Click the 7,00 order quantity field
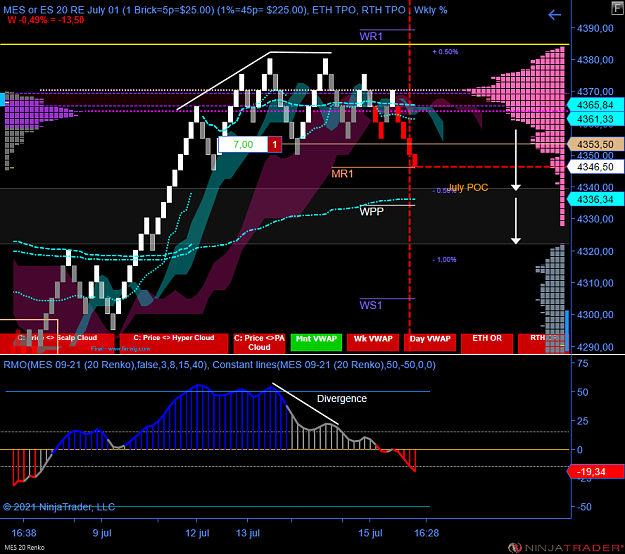 (x=243, y=145)
